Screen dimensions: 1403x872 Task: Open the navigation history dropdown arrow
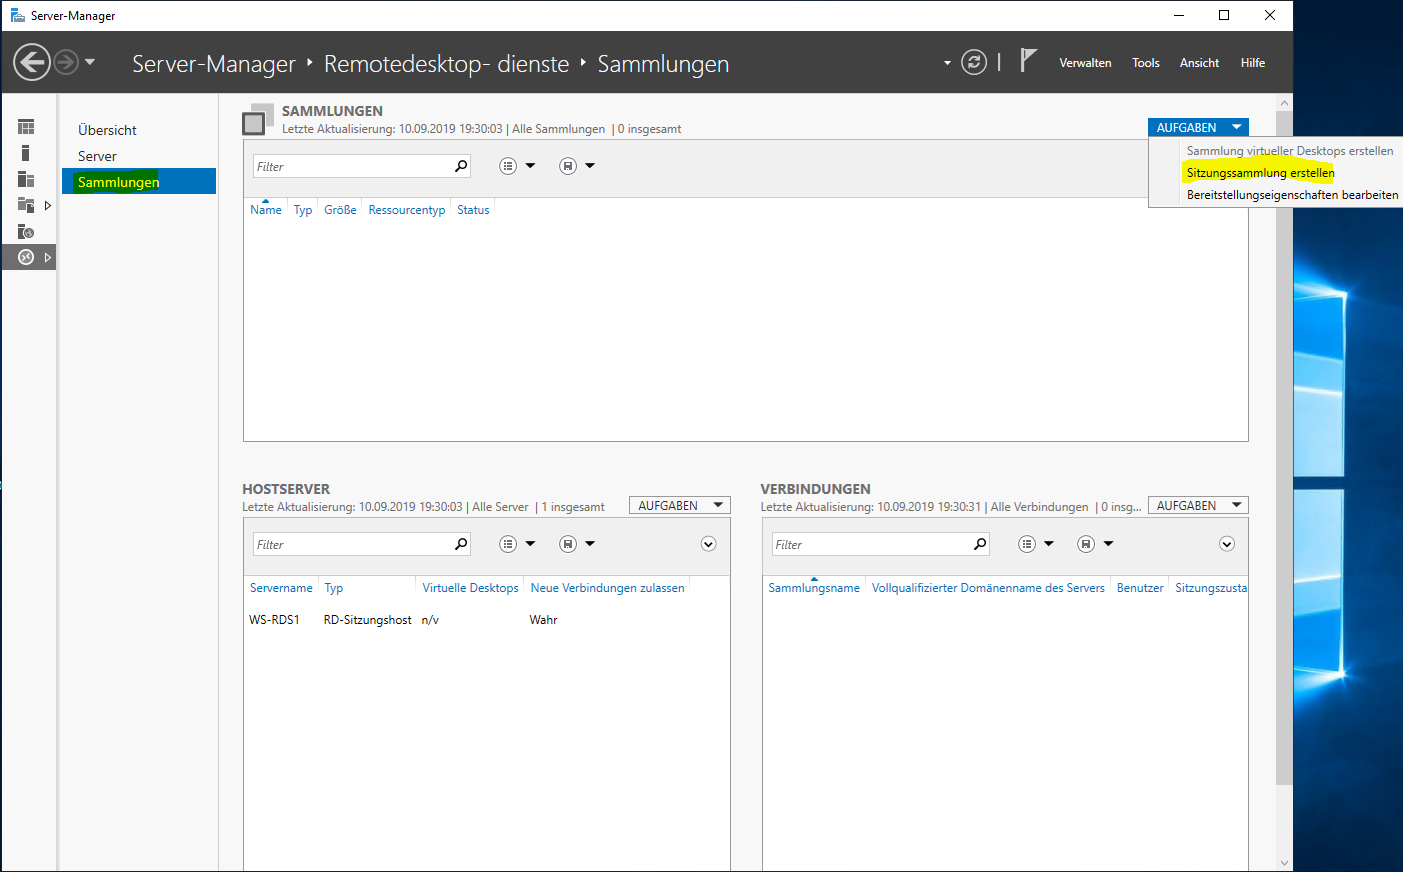(x=90, y=63)
